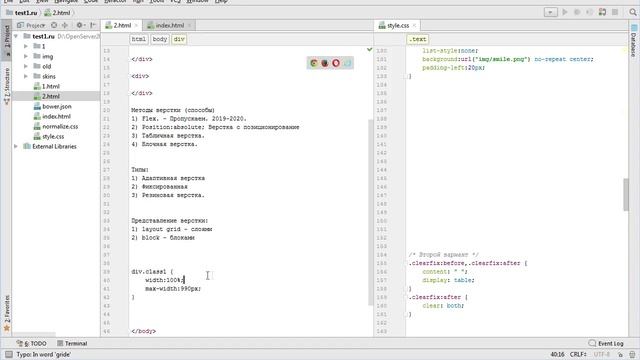Click the collapse all icon in Project panel
The width and height of the screenshot is (640, 360).
click(64, 25)
